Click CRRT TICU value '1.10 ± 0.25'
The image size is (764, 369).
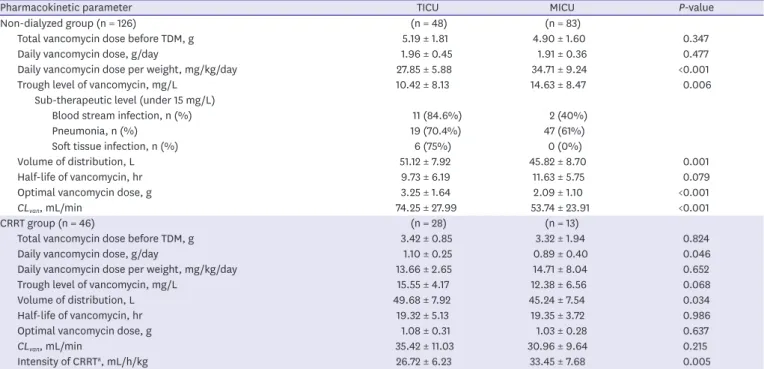[429, 254]
